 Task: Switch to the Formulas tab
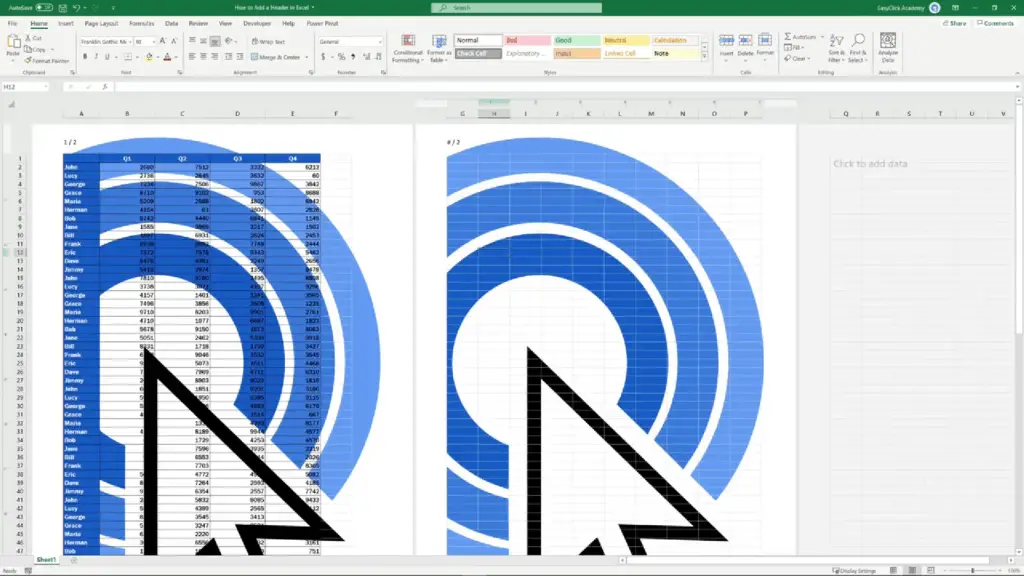pos(141,24)
